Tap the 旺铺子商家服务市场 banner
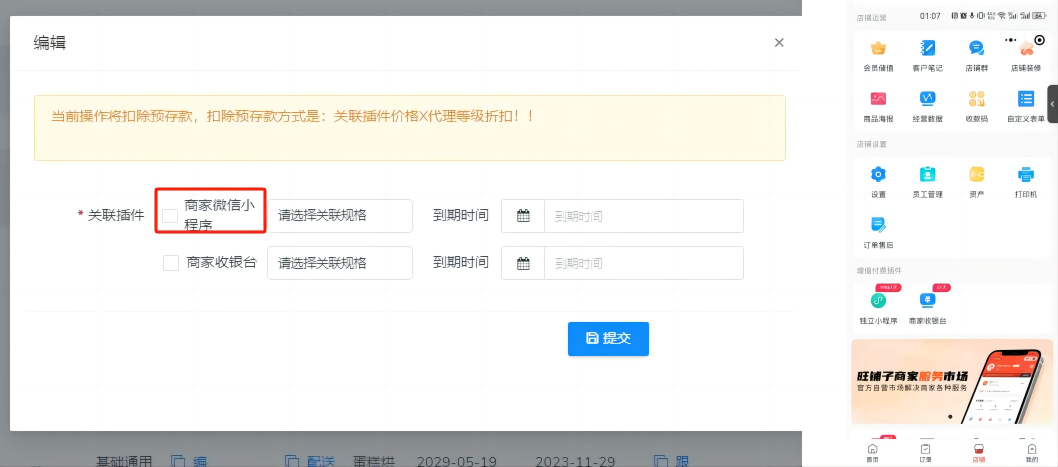Screen dimensions: 1058x467 pos(951,382)
